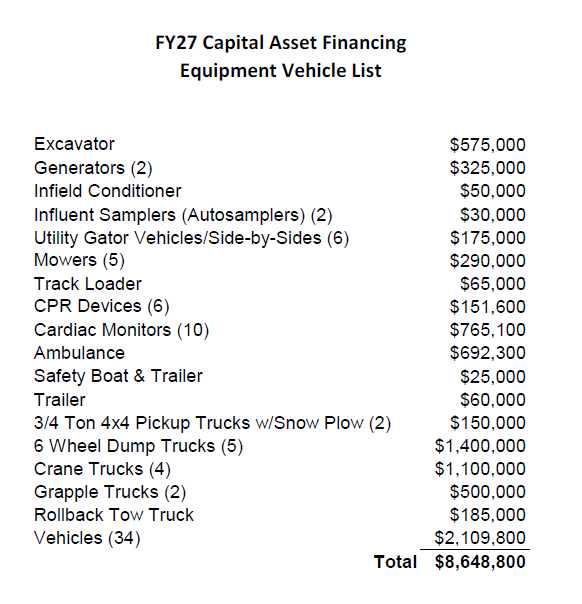Click the CPR Devices (6) entry
The image size is (582, 604).
click(102, 307)
